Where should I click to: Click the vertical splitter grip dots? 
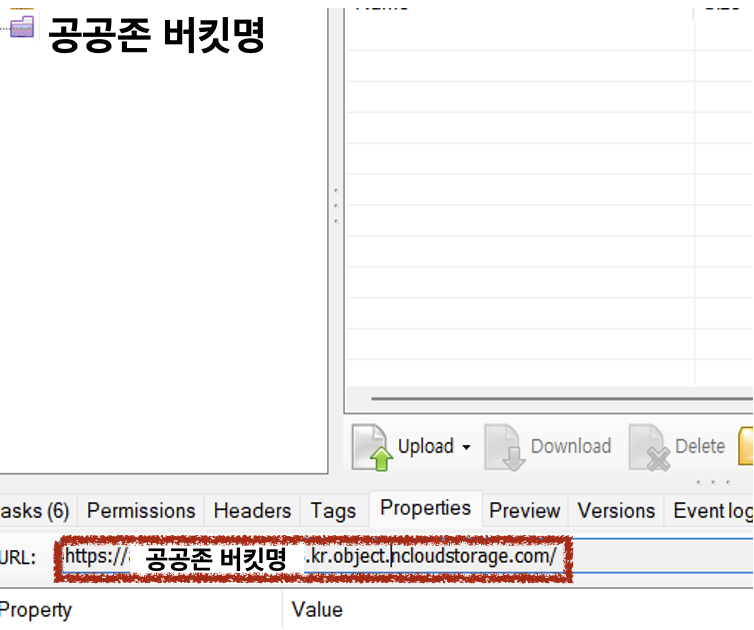coord(336,206)
